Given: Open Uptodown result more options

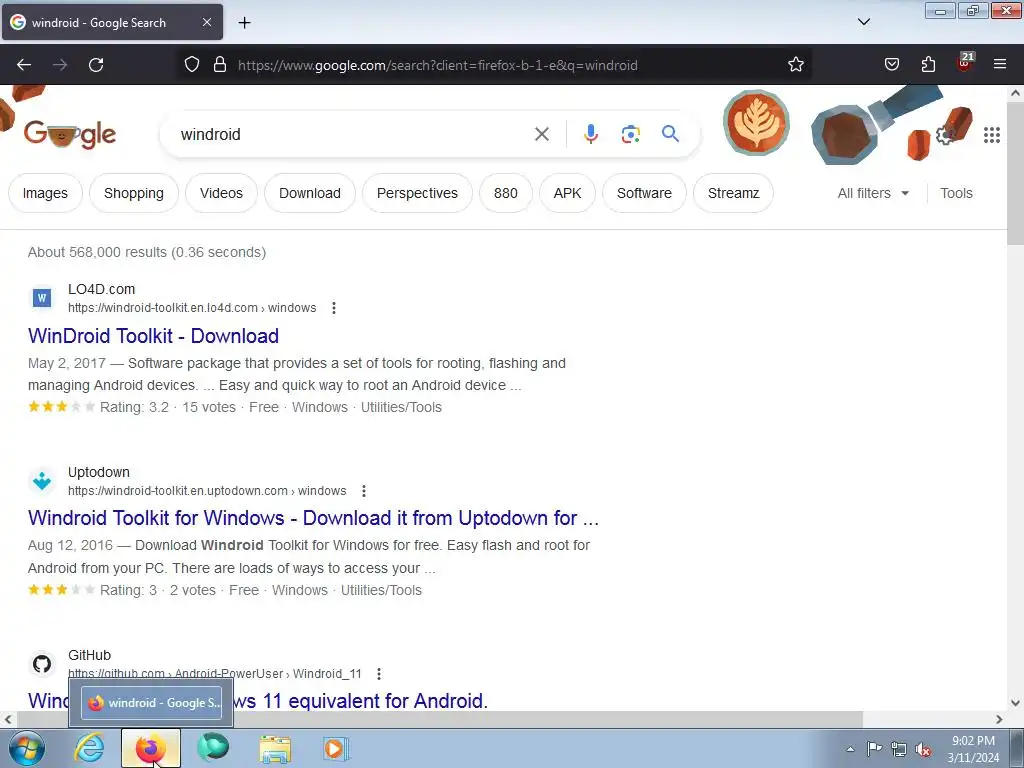Looking at the screenshot, I should click(364, 490).
